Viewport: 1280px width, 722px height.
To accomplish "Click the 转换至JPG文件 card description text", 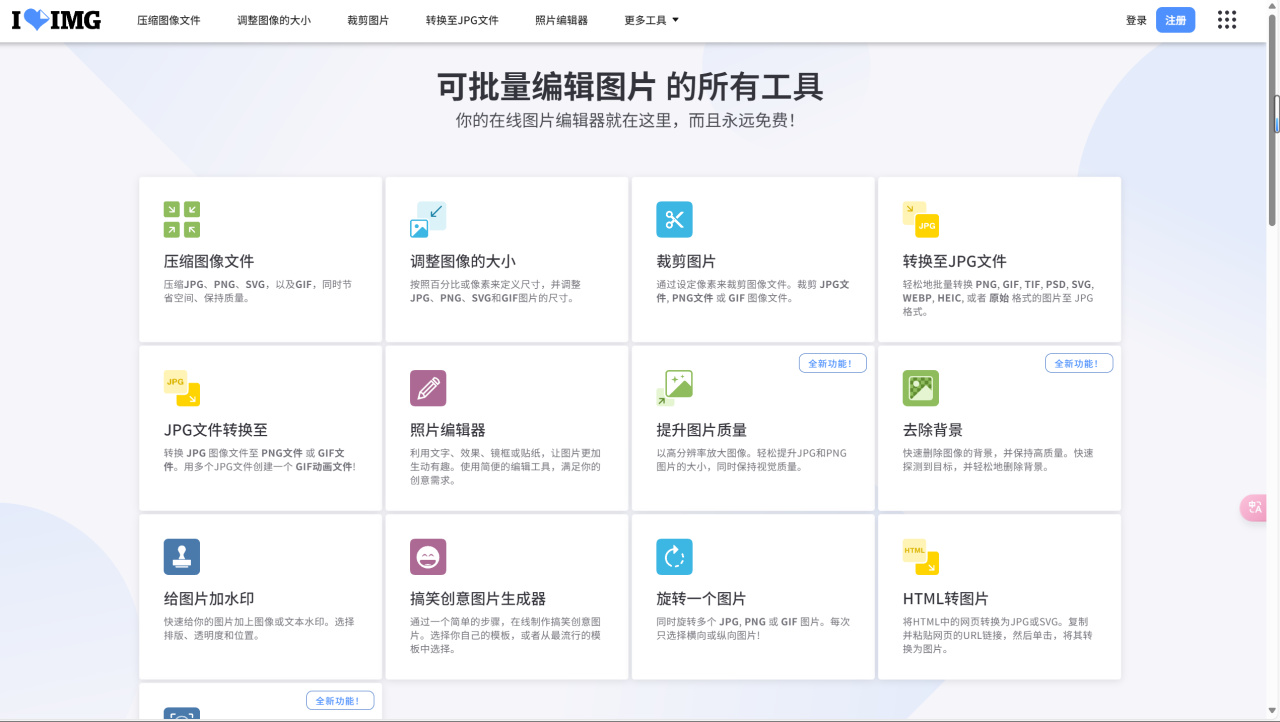I will pyautogui.click(x=998, y=298).
